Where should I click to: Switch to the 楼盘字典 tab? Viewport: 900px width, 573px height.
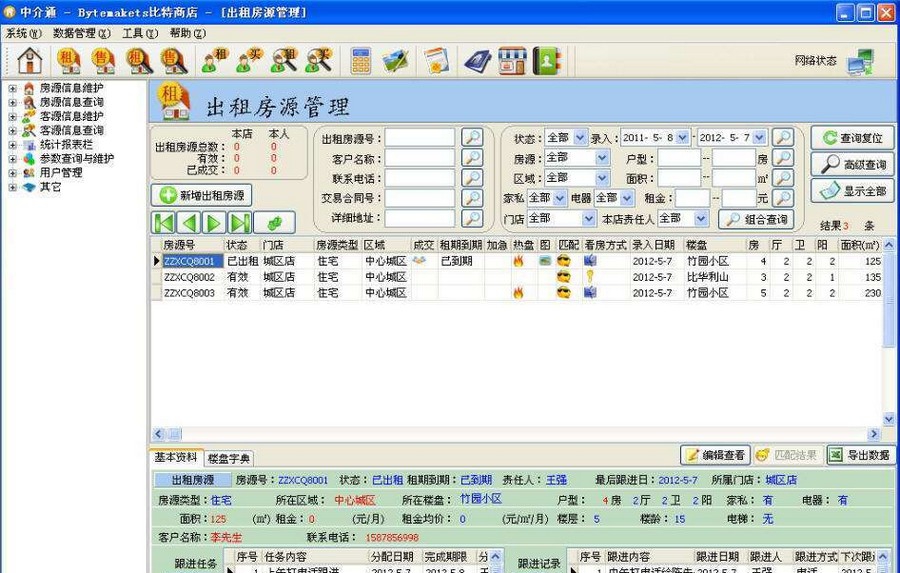229,458
